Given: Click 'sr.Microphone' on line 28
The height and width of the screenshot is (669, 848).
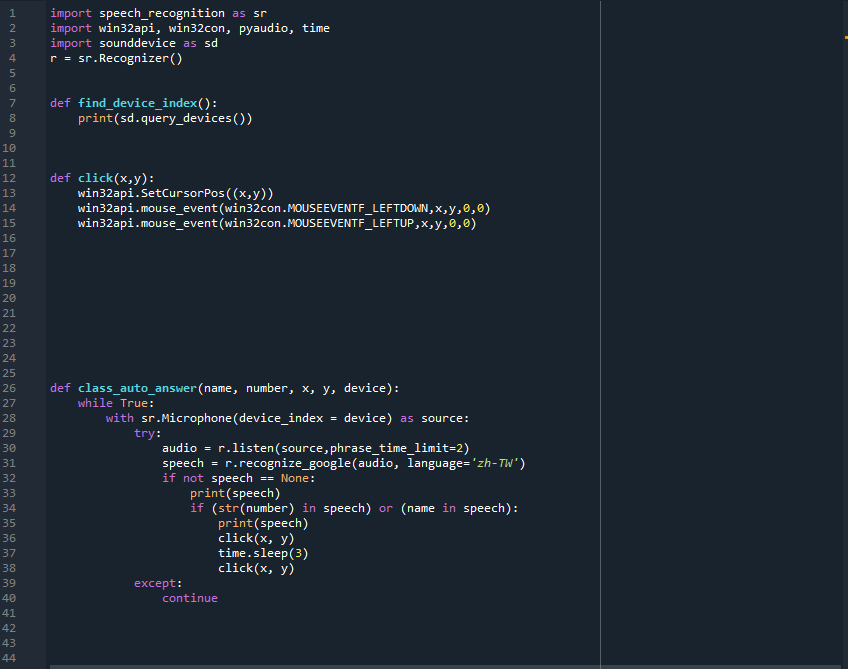Looking at the screenshot, I should (187, 418).
